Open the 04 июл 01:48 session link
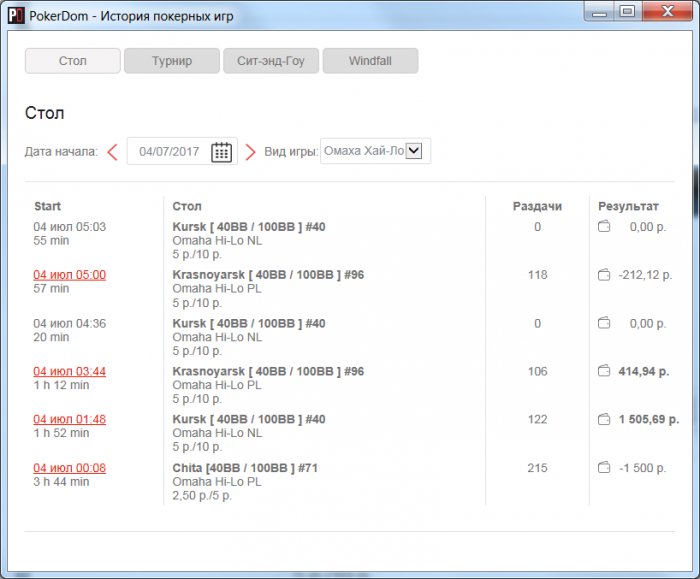The height and width of the screenshot is (579, 700). [x=70, y=419]
